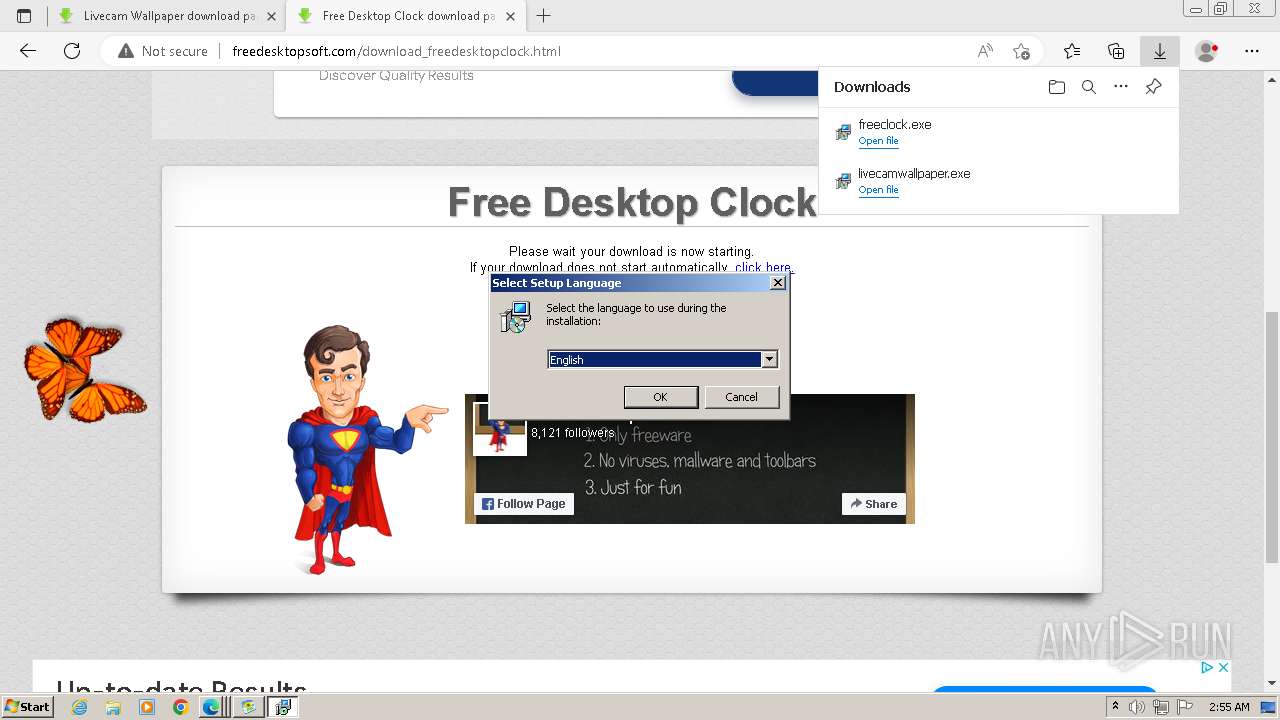
Task: Click the livecamwallpaper.exe file icon
Action: [x=843, y=181]
